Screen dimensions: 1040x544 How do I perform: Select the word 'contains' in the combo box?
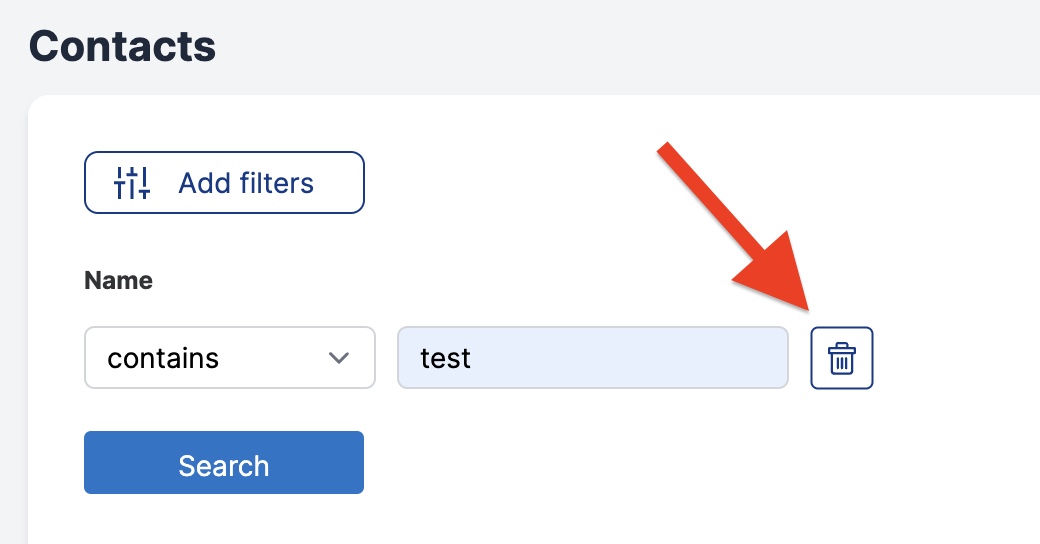163,358
